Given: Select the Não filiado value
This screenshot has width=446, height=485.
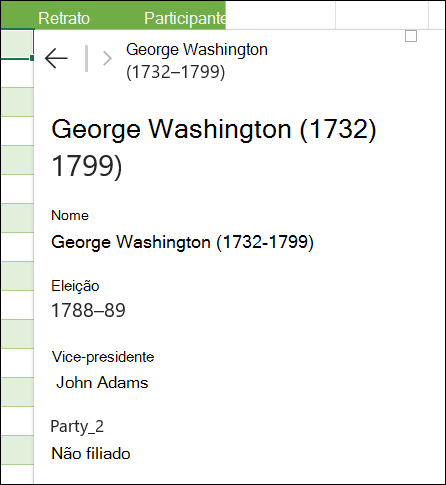Looking at the screenshot, I should pyautogui.click(x=91, y=454).
